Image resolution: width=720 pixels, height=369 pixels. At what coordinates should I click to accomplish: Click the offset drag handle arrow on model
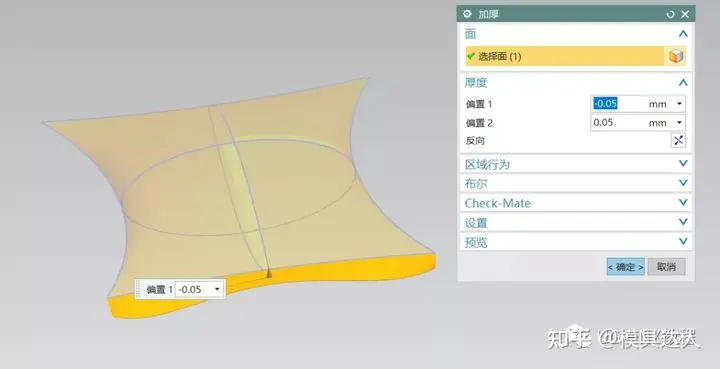click(x=269, y=274)
